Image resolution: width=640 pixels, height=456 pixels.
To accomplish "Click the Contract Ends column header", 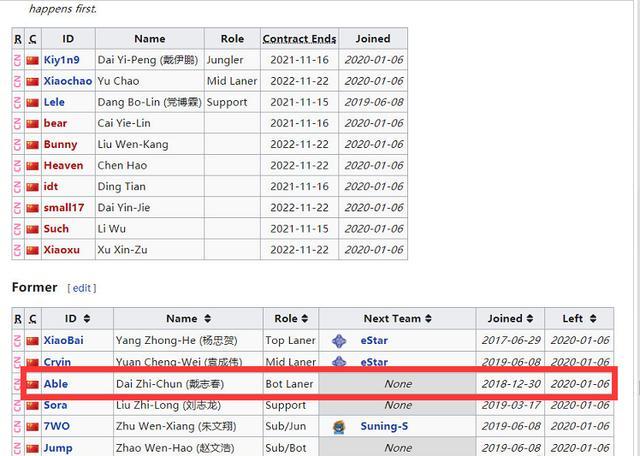I will (x=299, y=39).
